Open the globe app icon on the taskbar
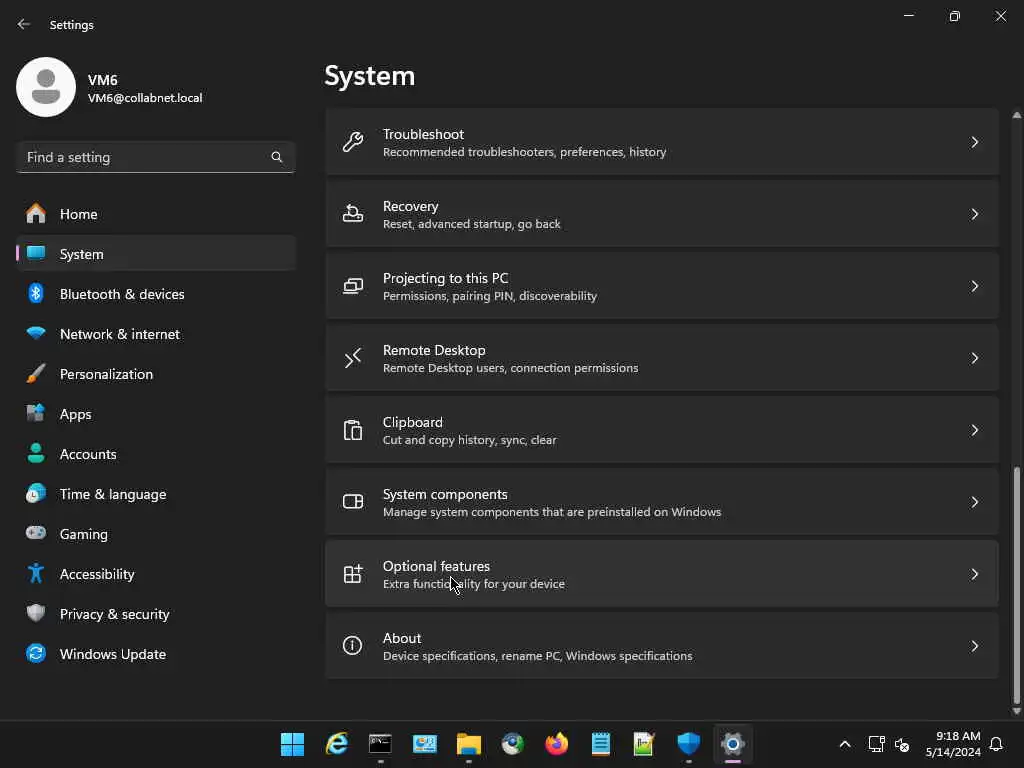The image size is (1024, 768). pos(513,744)
